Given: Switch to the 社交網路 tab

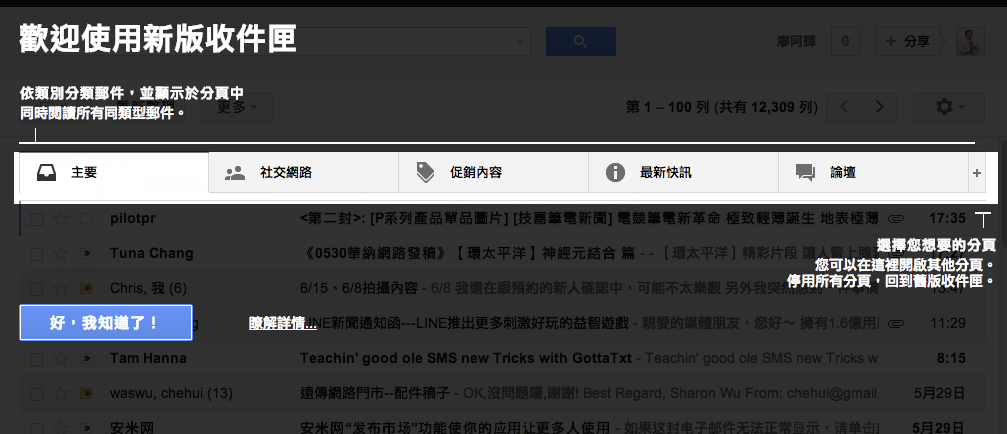Looking at the screenshot, I should (x=304, y=173).
